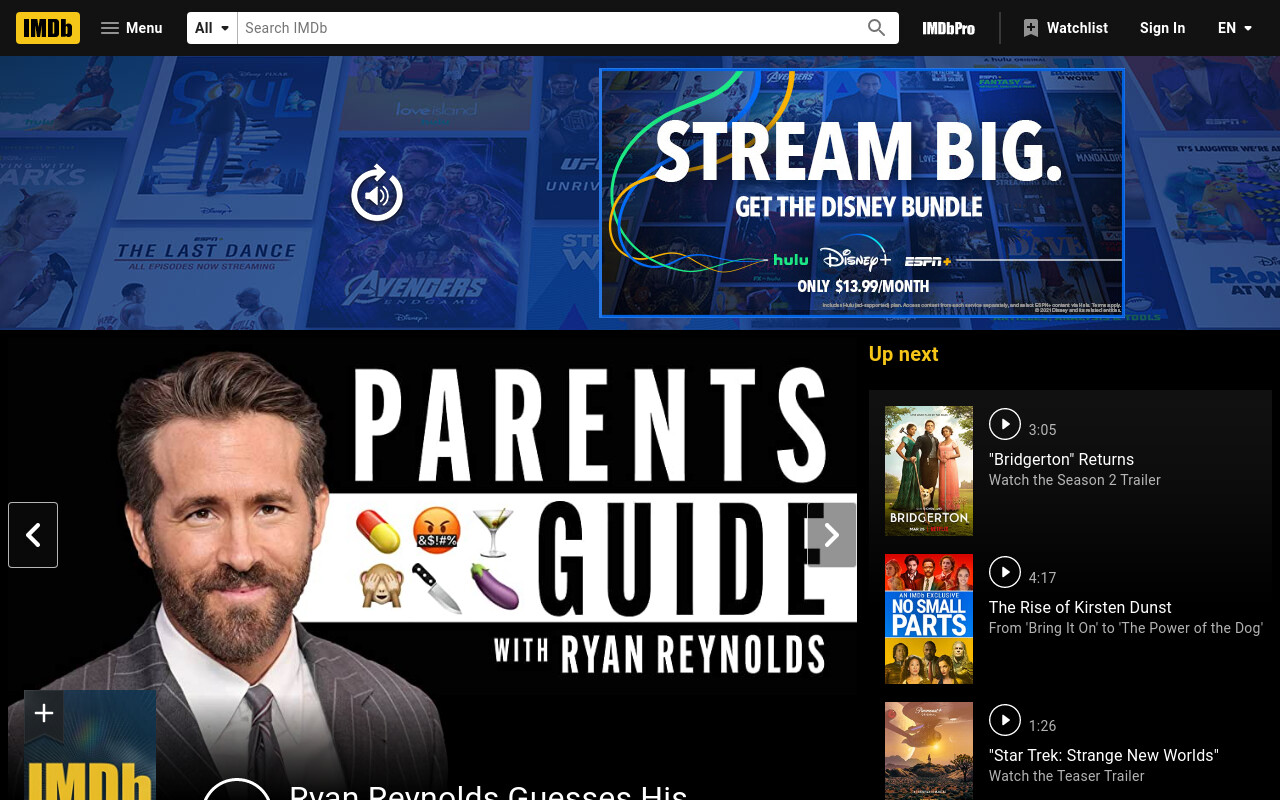
Task: Go to next featured slide arrow
Action: click(831, 535)
